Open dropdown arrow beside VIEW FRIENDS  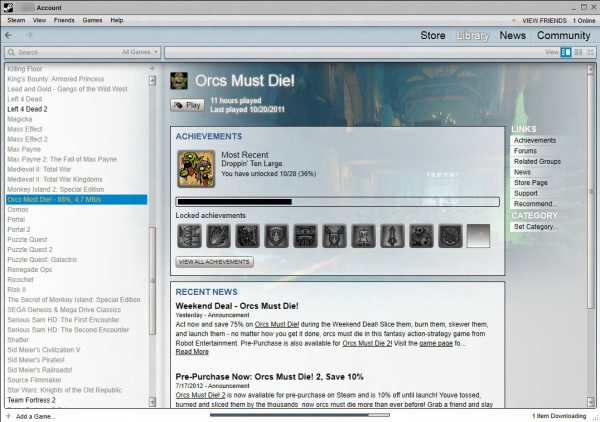tap(514, 20)
